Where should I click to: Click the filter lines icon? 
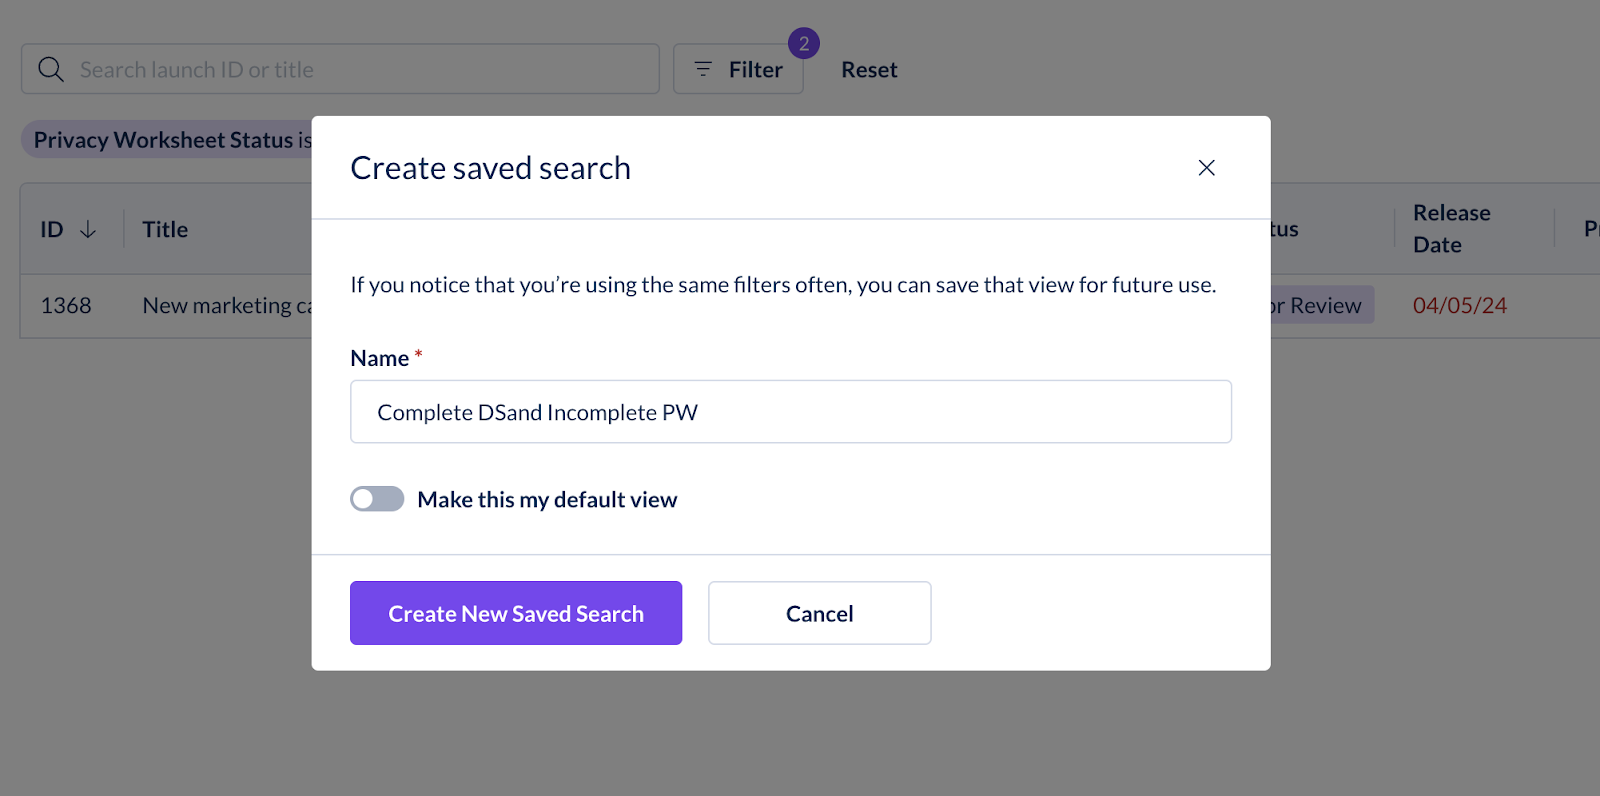[x=703, y=69]
